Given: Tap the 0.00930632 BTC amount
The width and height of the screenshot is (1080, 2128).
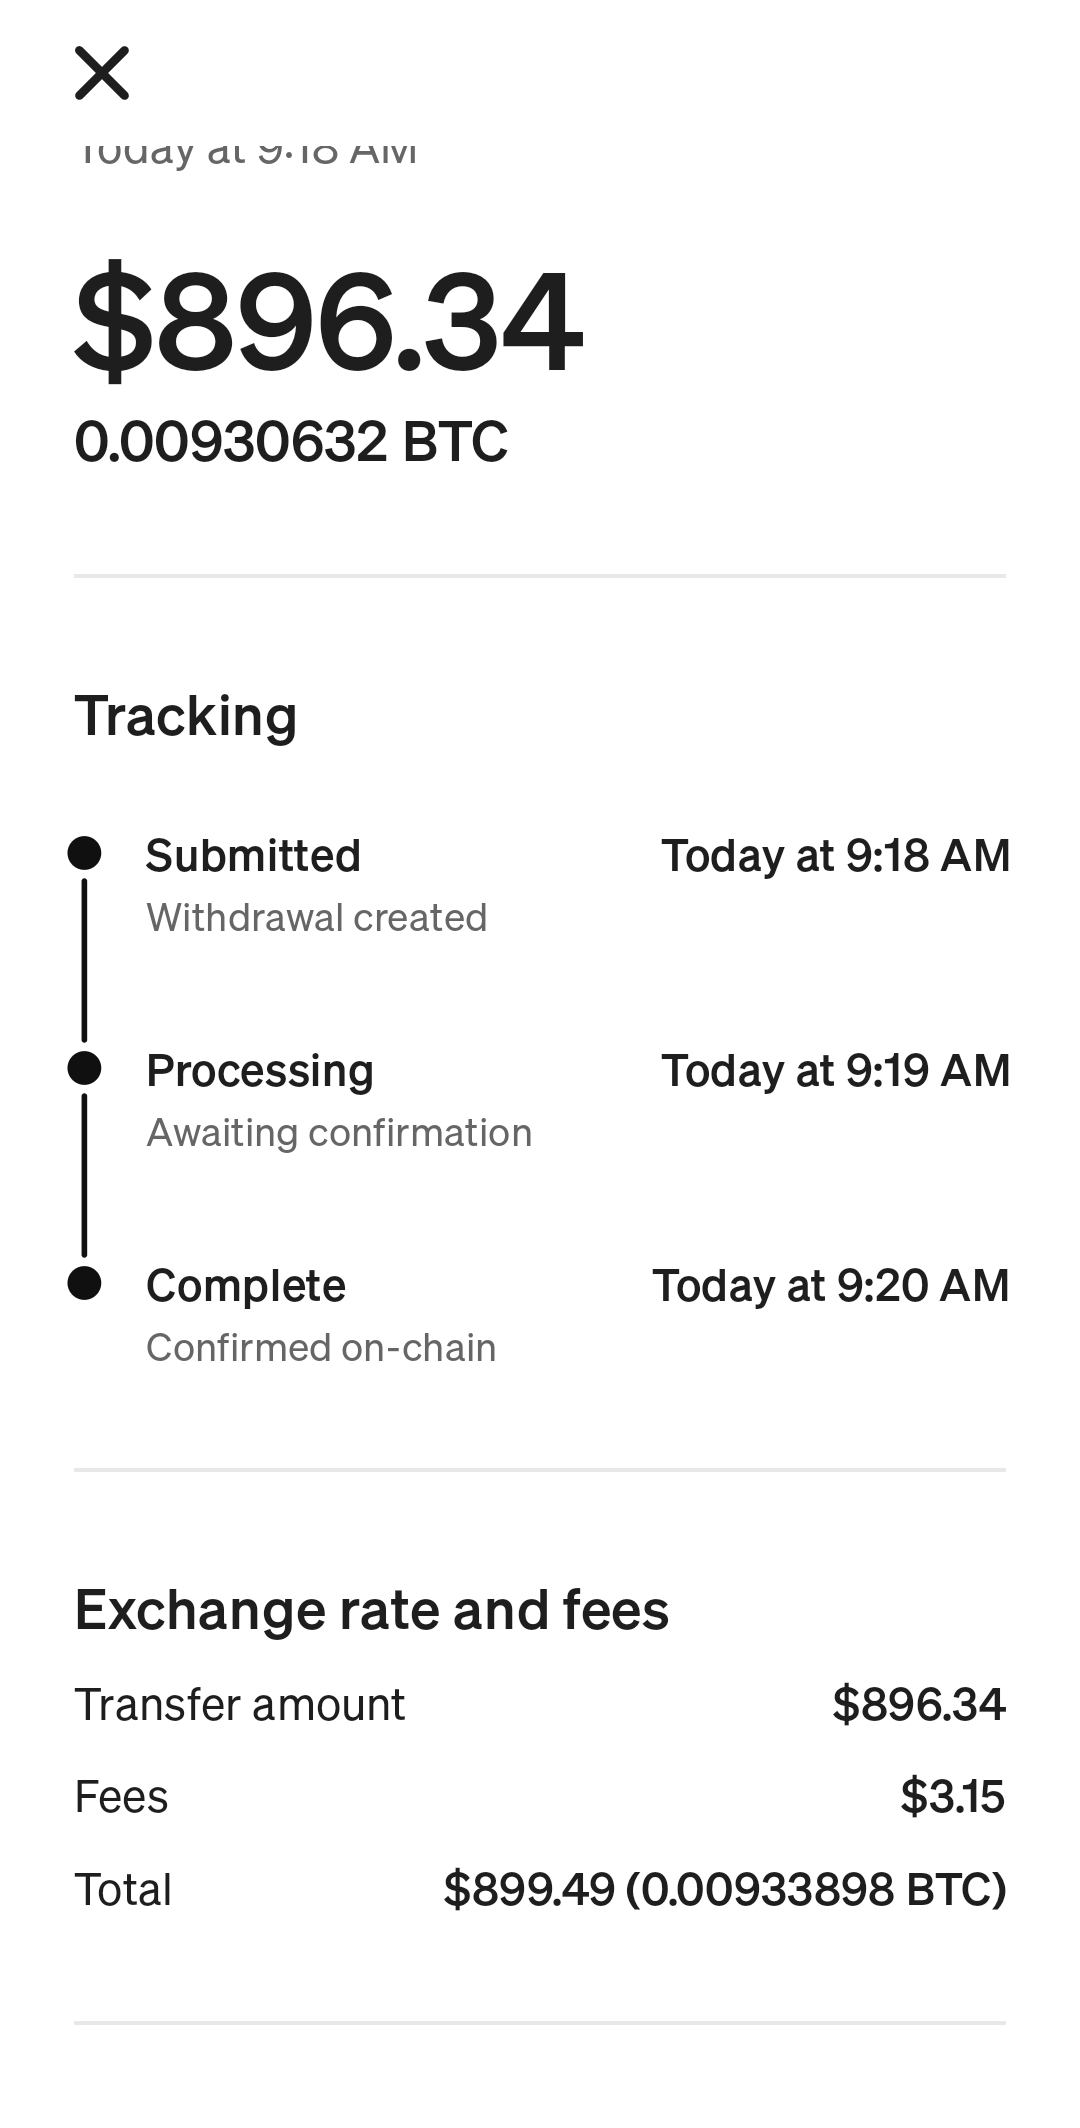Looking at the screenshot, I should 291,442.
